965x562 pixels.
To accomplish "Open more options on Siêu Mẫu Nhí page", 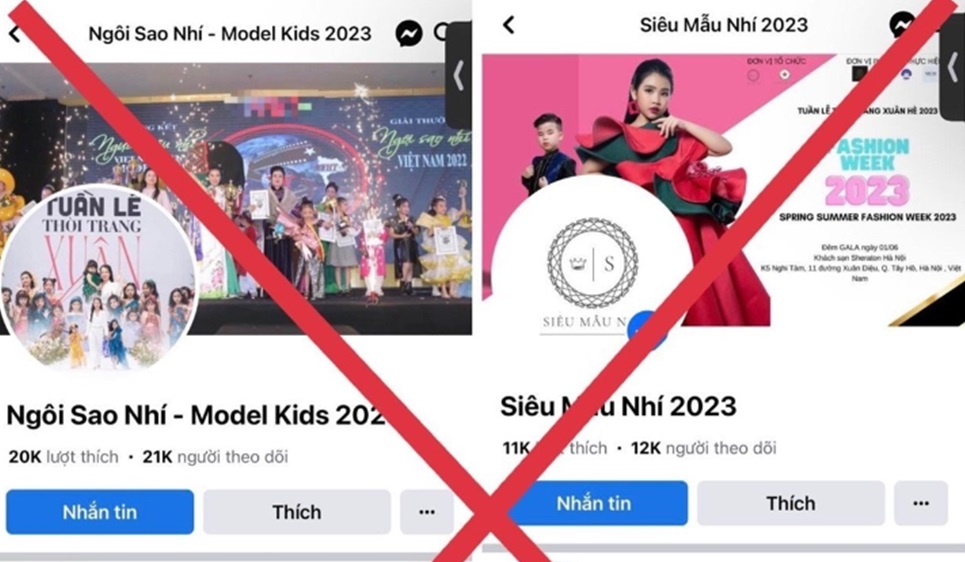I will click(x=921, y=503).
